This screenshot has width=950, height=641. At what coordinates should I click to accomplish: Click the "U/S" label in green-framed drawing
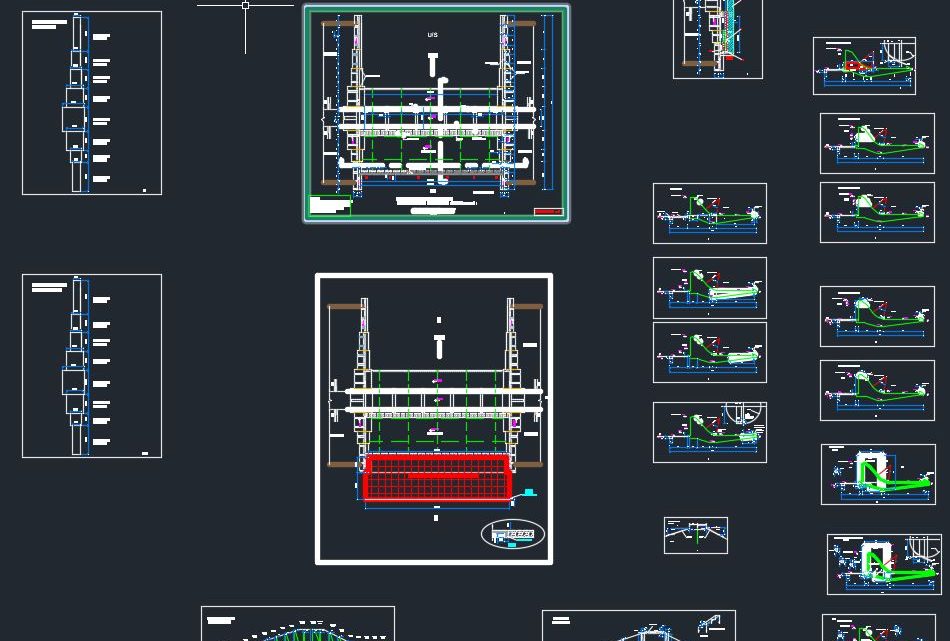tap(432, 35)
